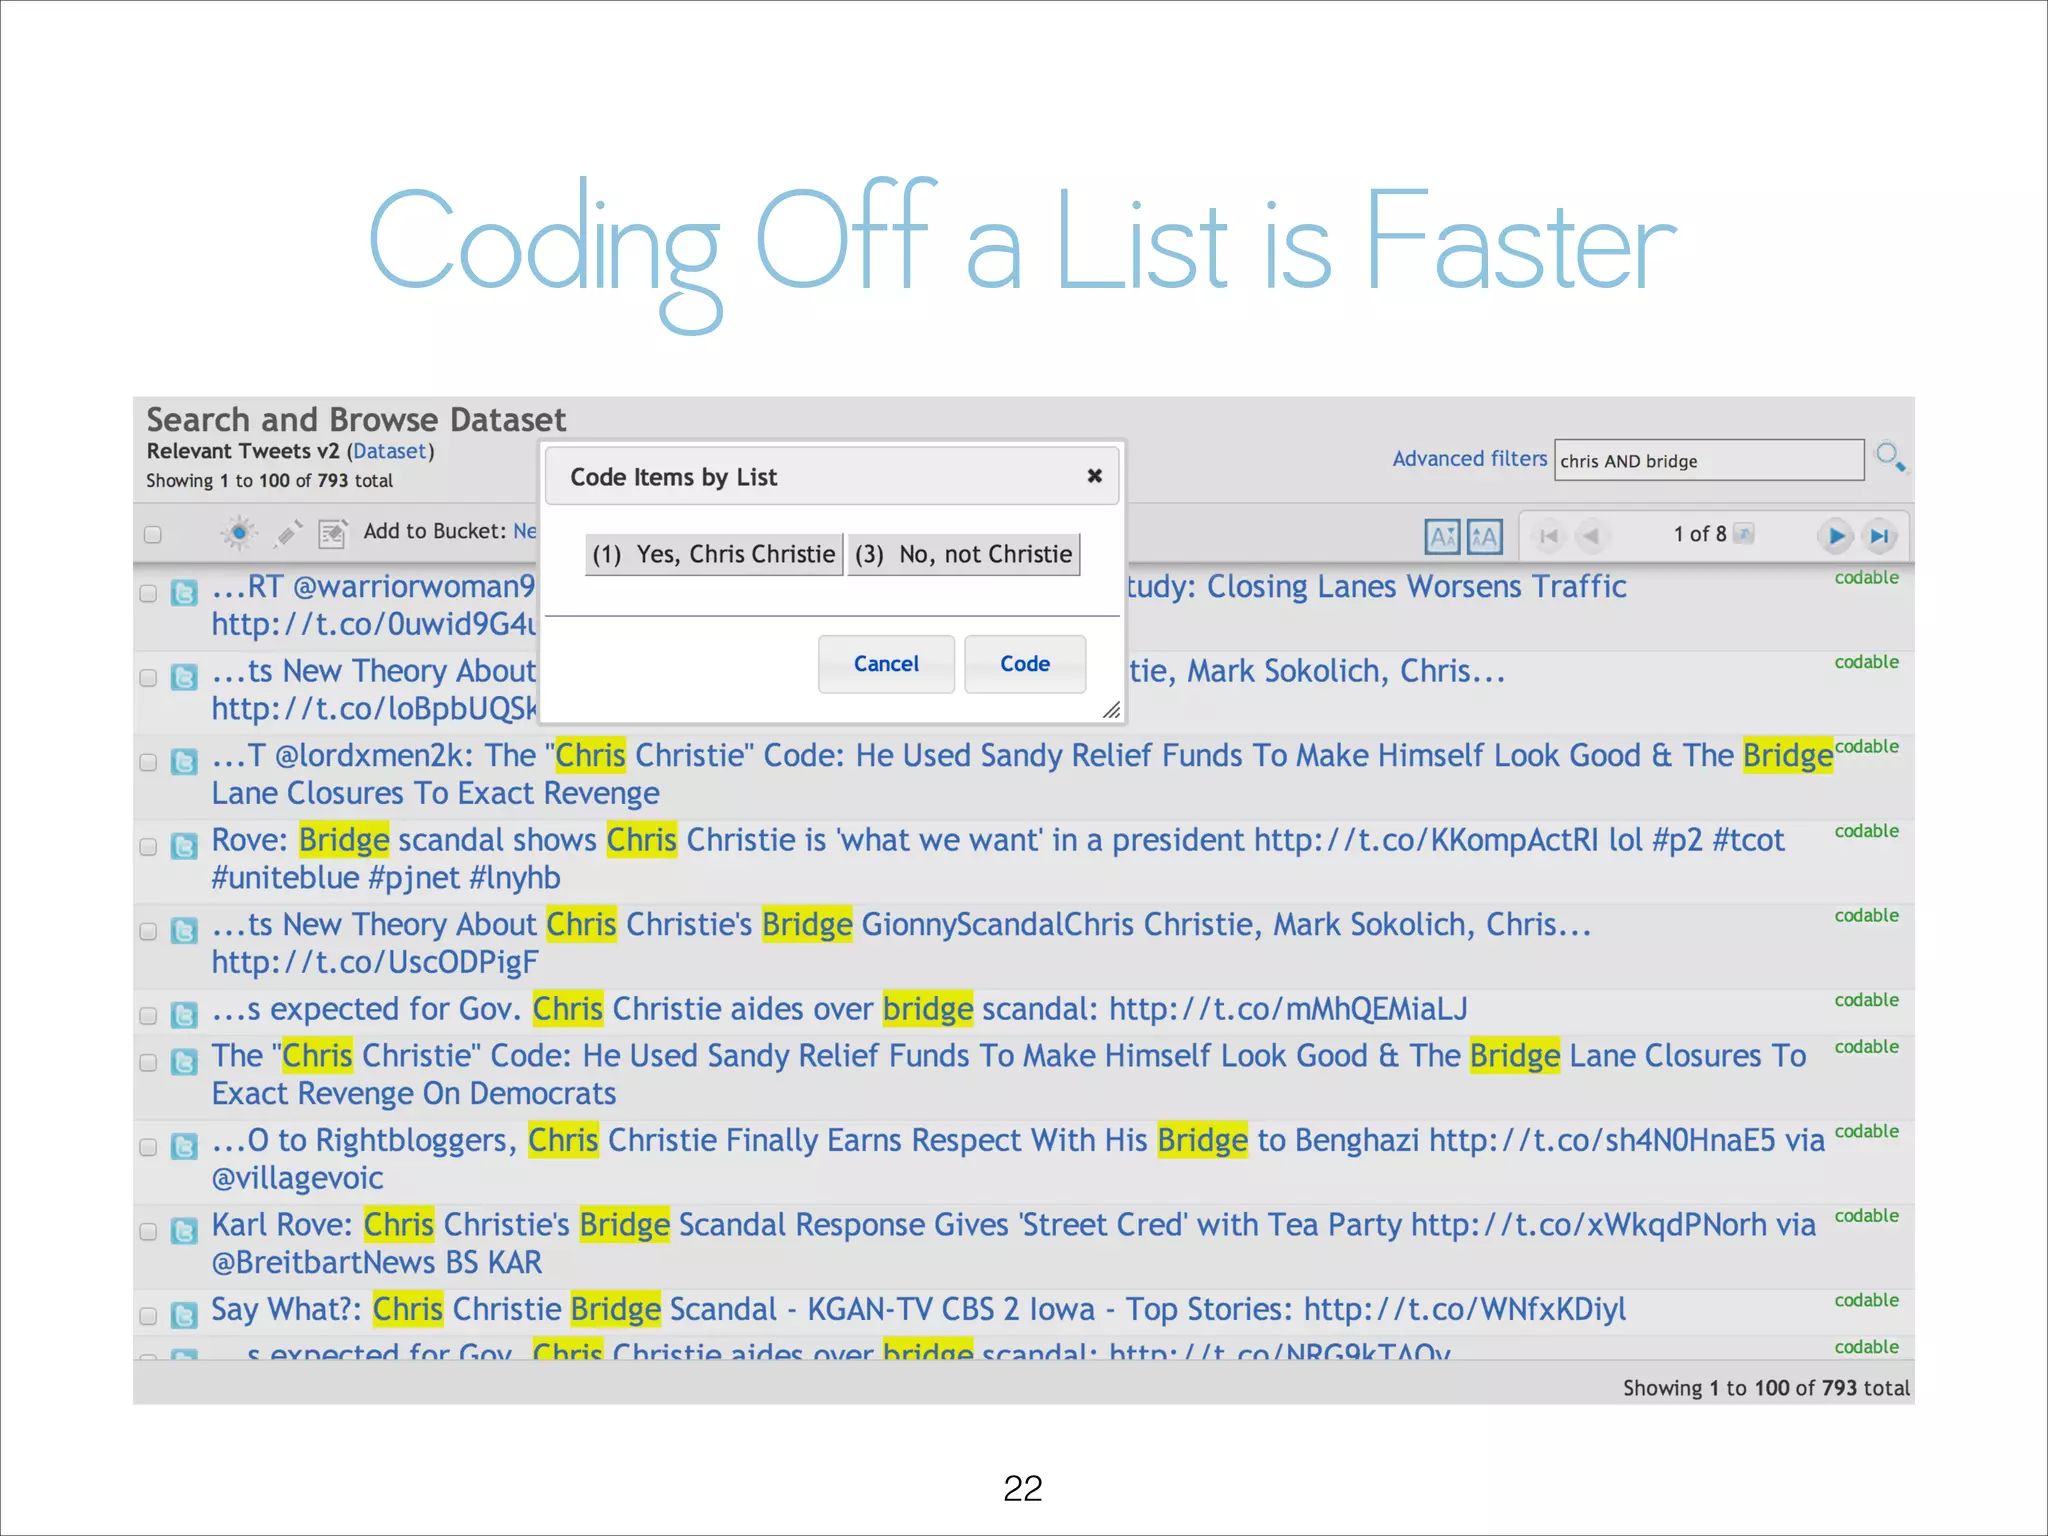This screenshot has width=2048, height=1536.
Task: Check the box for the @warriorwoman9 tweet
Action: (x=148, y=593)
